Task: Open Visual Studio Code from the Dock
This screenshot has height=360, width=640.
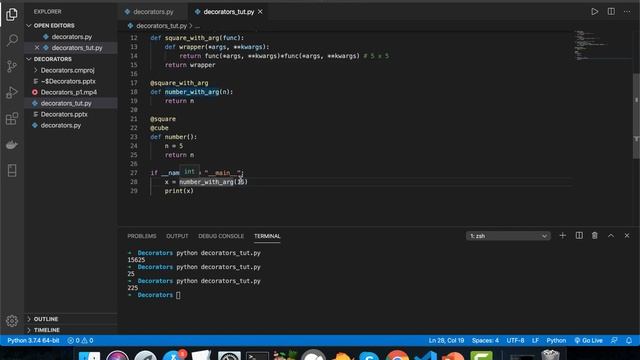Action: [425, 356]
